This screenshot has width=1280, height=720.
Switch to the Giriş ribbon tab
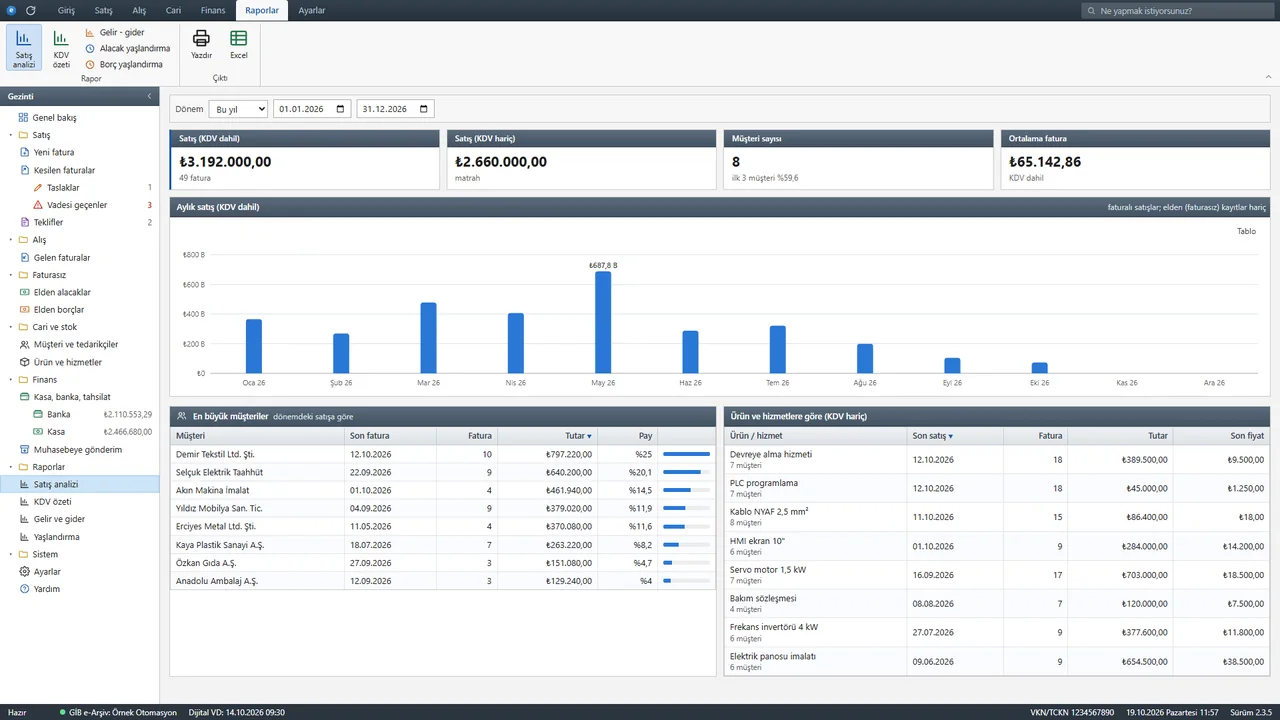pos(66,11)
